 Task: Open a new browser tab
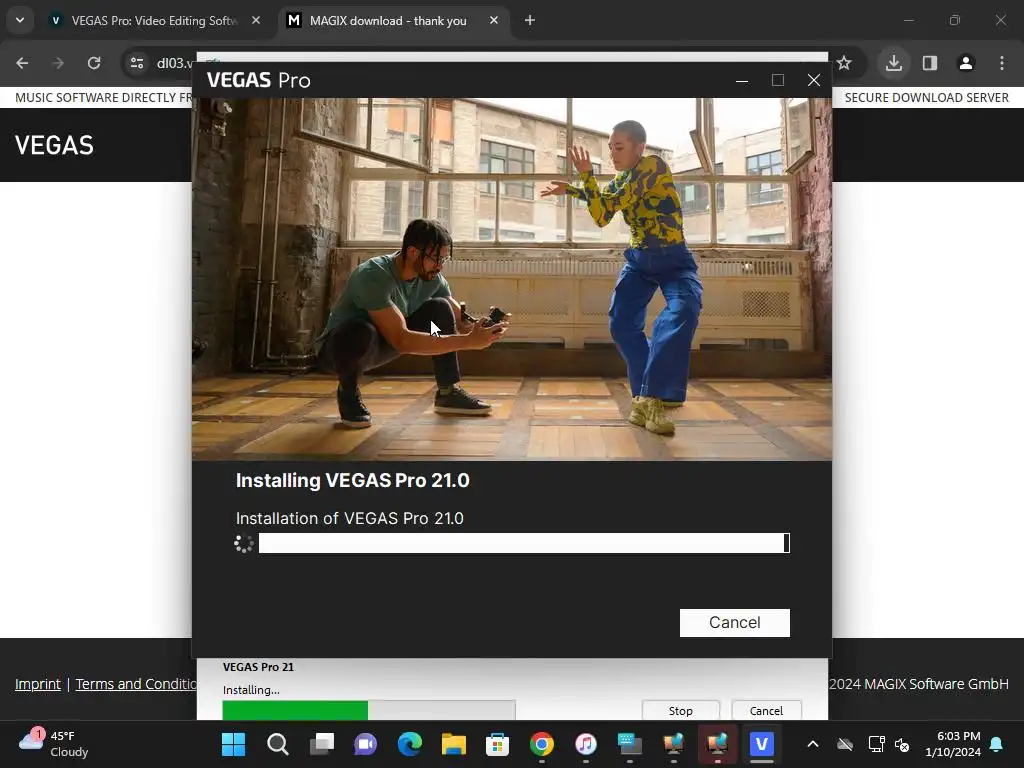click(x=530, y=21)
